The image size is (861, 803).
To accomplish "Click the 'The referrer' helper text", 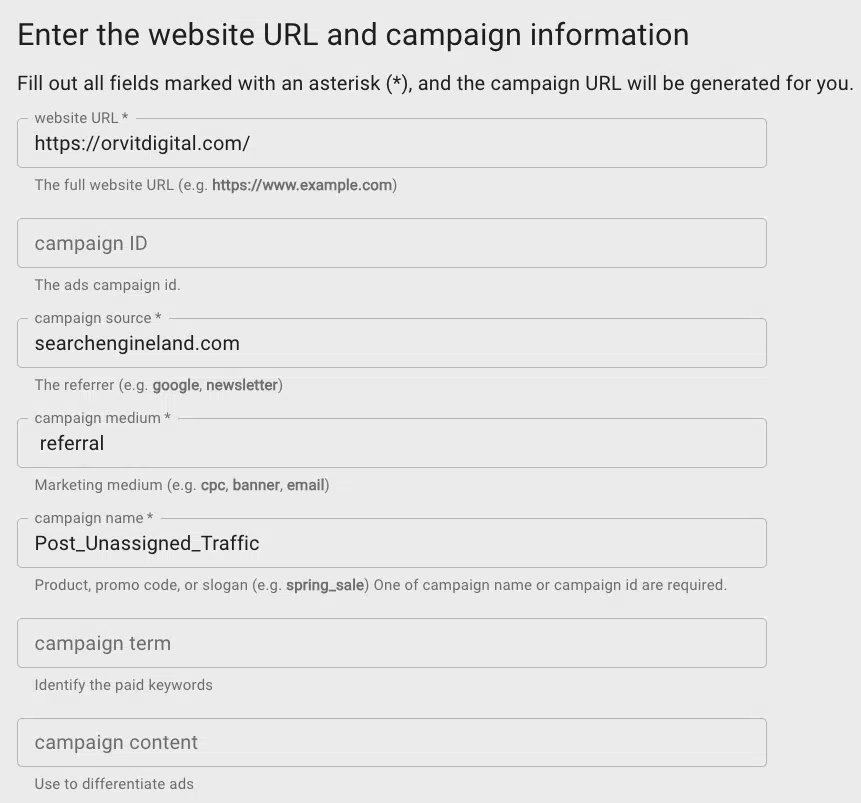I will tap(158, 385).
